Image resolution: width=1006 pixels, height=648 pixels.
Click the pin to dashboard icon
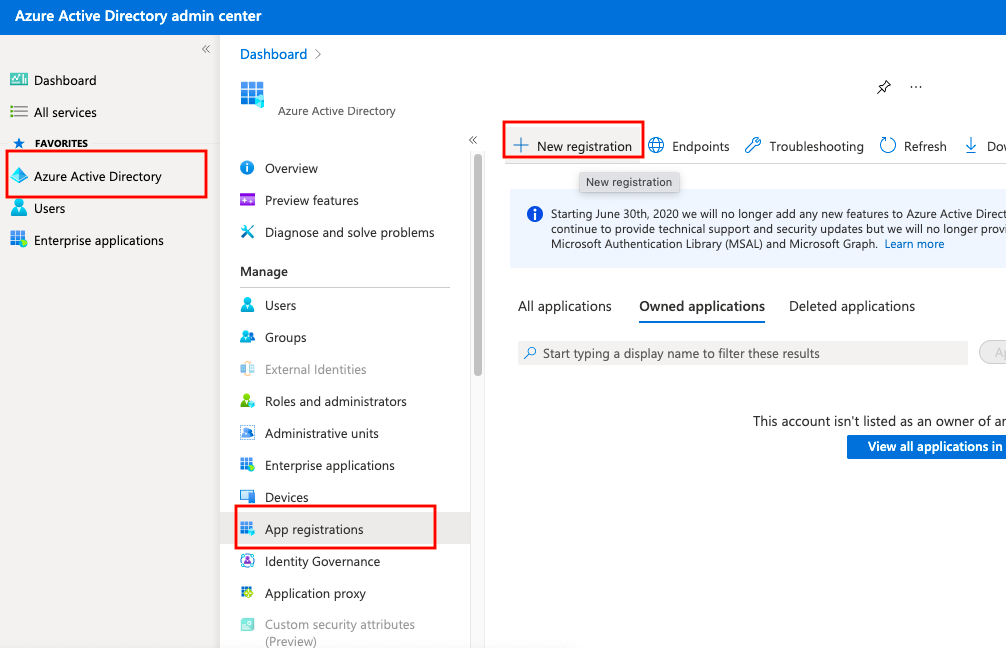(883, 87)
